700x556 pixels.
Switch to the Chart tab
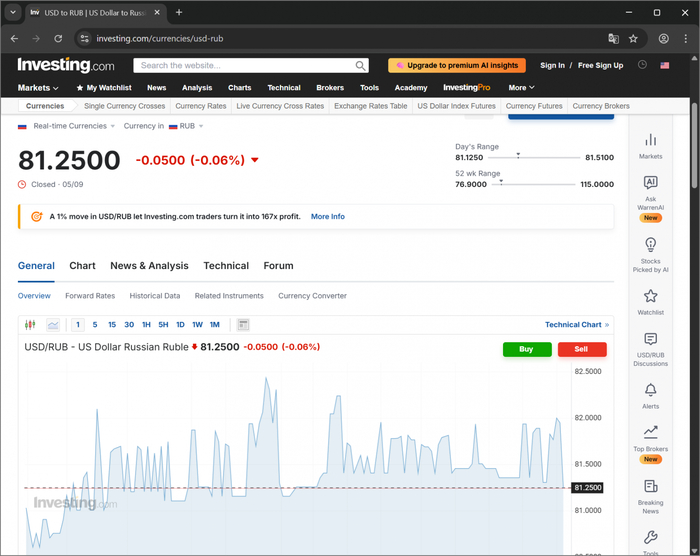pyautogui.click(x=82, y=266)
